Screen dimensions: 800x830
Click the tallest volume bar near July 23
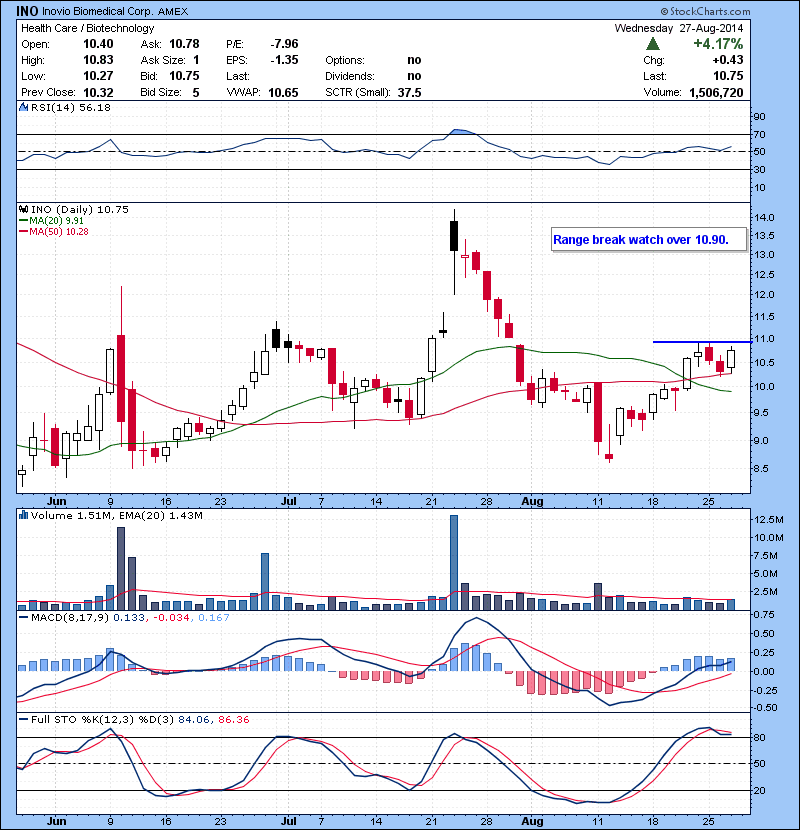[x=454, y=563]
